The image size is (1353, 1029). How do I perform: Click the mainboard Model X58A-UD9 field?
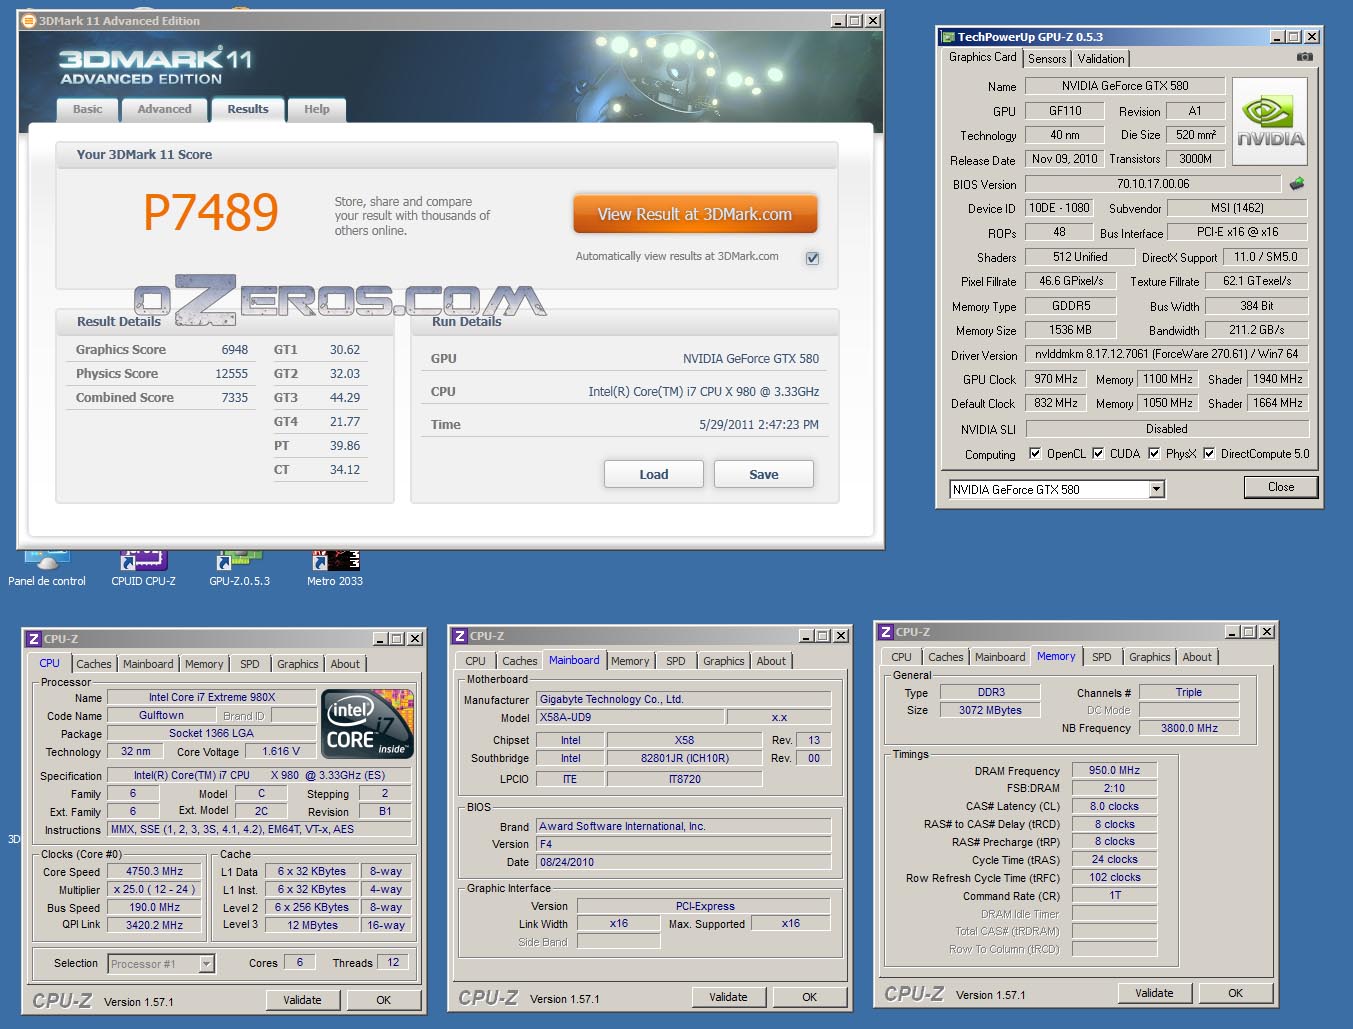point(630,717)
